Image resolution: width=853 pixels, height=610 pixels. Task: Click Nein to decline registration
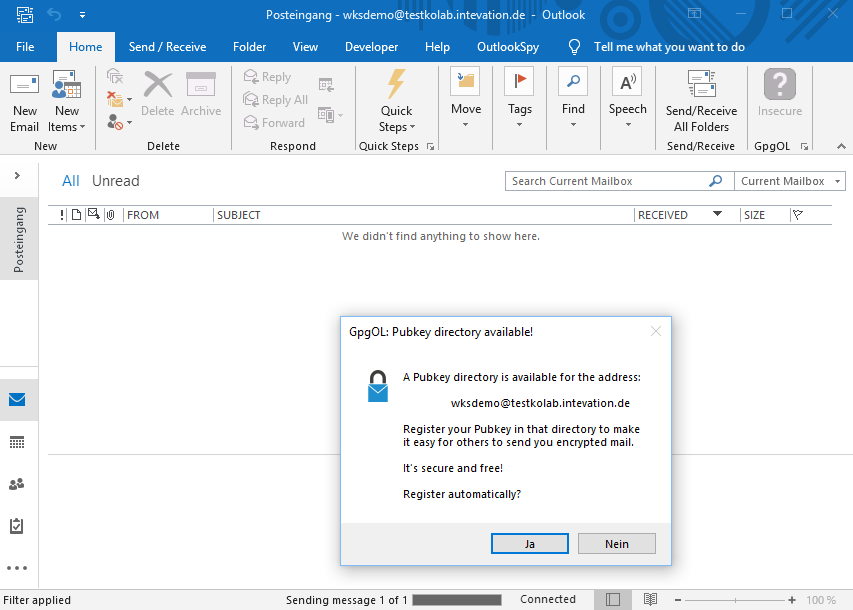coord(617,543)
